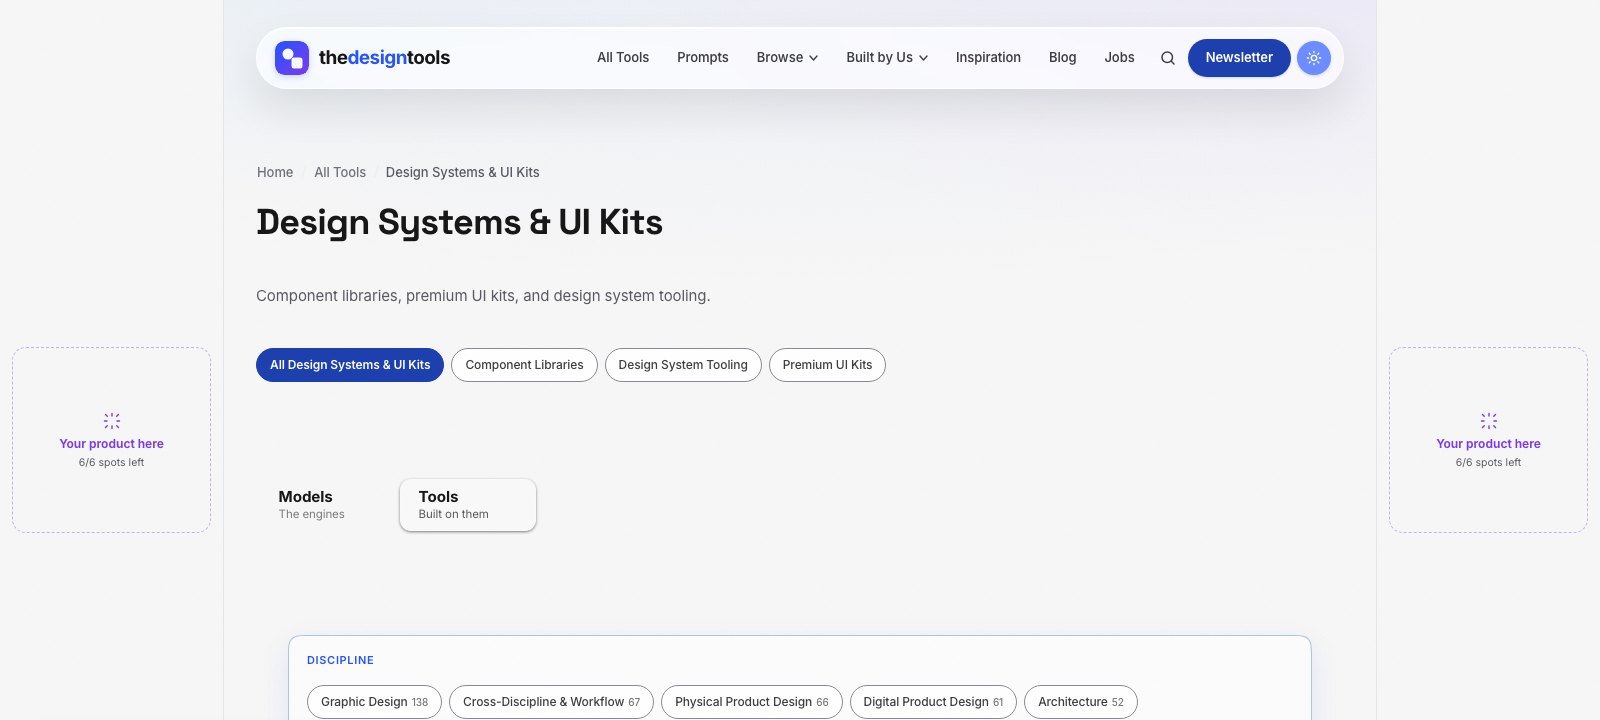The image size is (1600, 720).
Task: Click the right 'Your product here' ad slot
Action: [x=1488, y=440]
